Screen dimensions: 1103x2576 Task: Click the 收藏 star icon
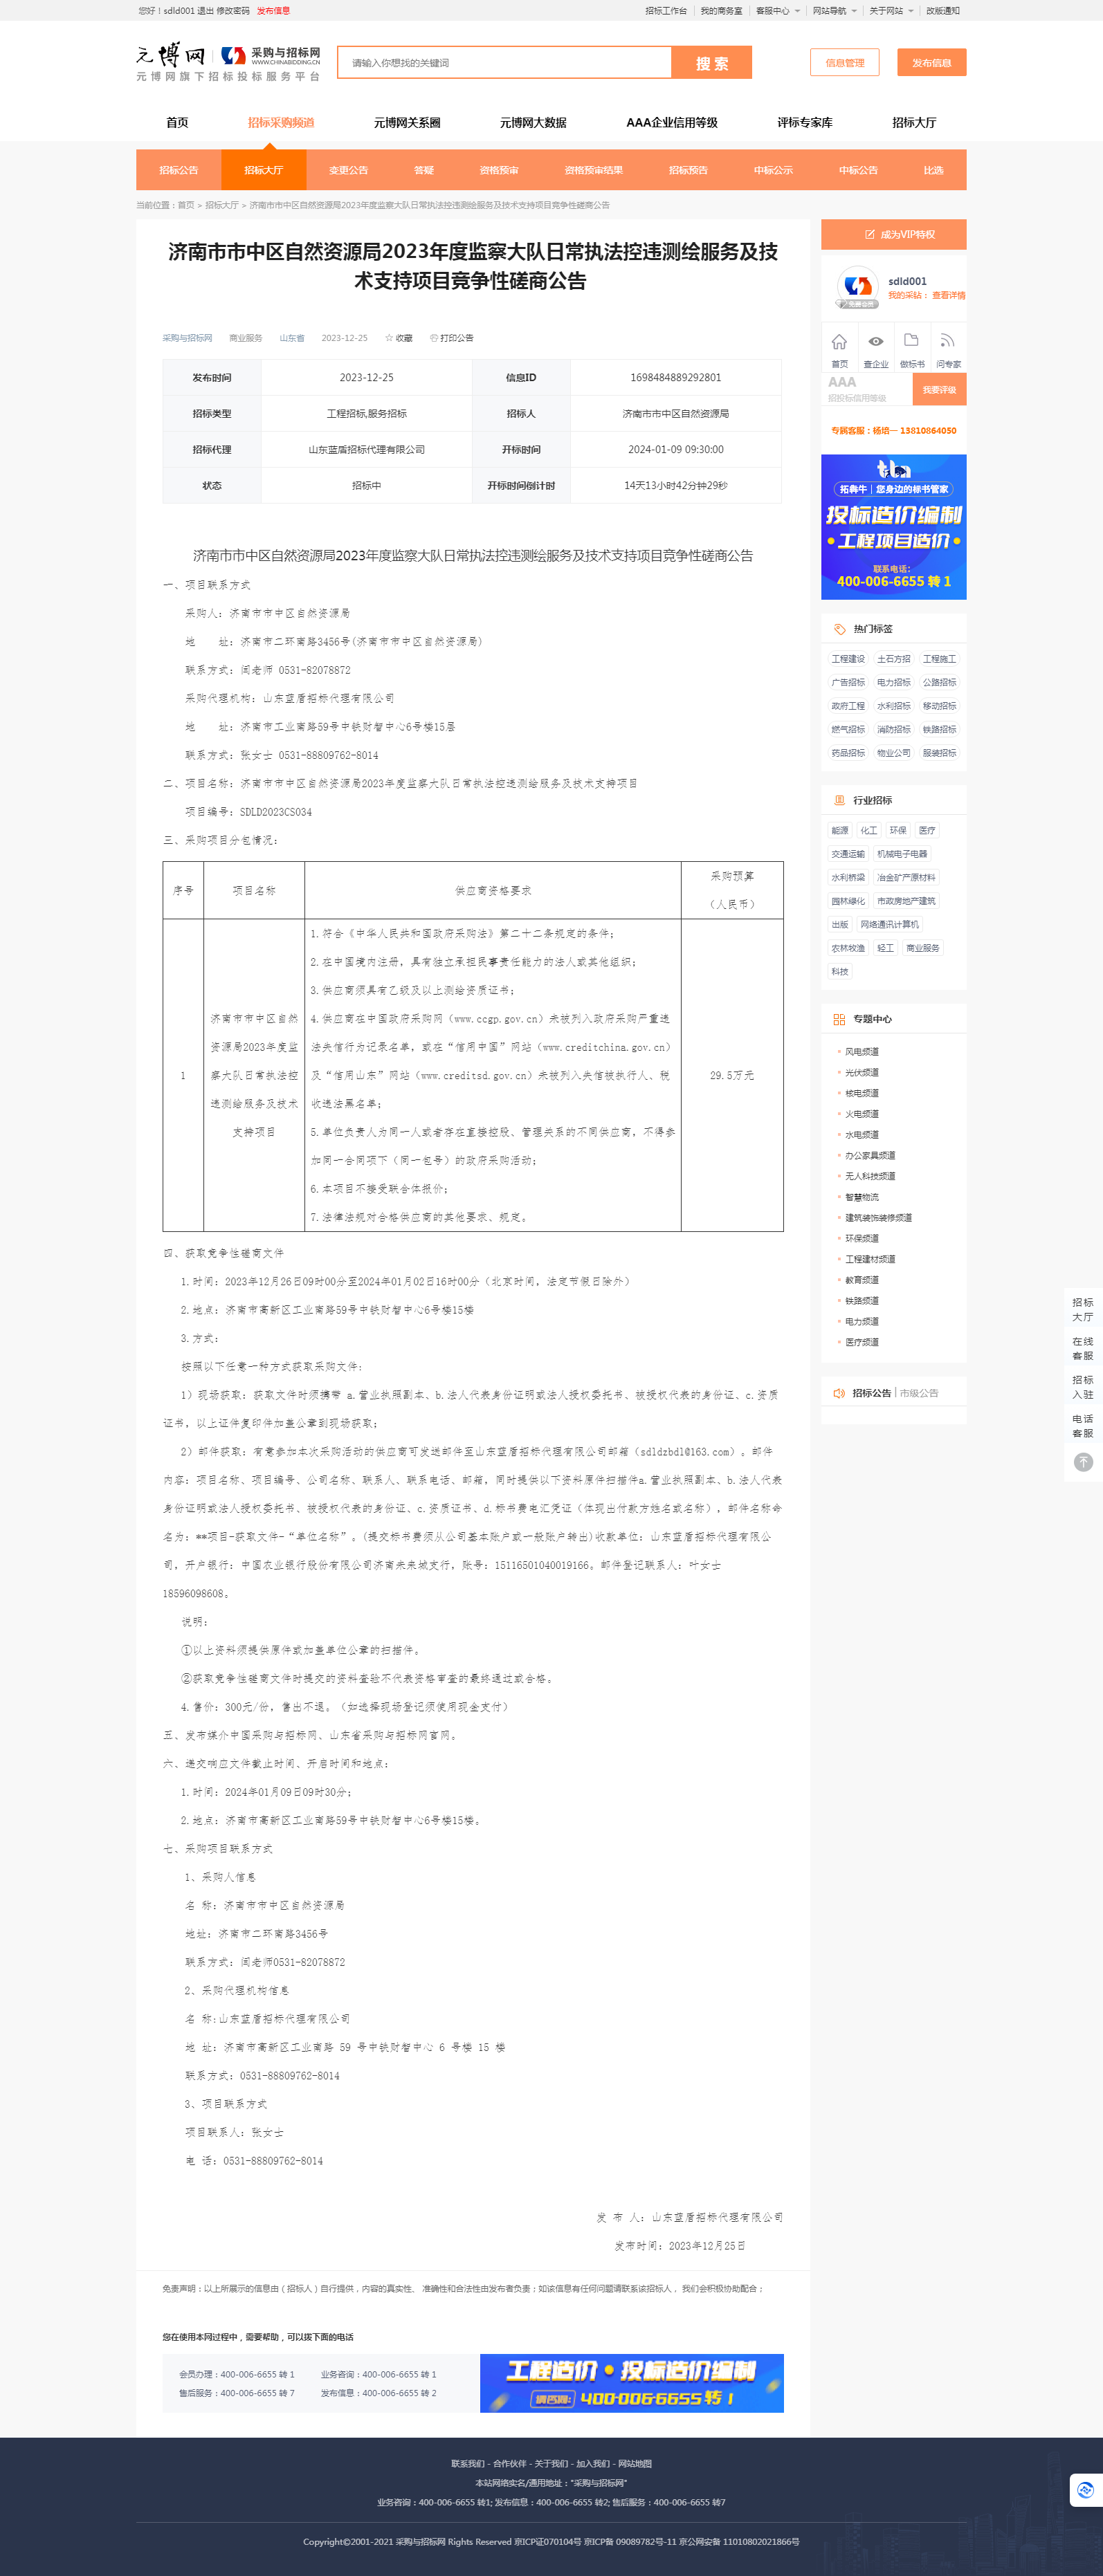tap(389, 338)
